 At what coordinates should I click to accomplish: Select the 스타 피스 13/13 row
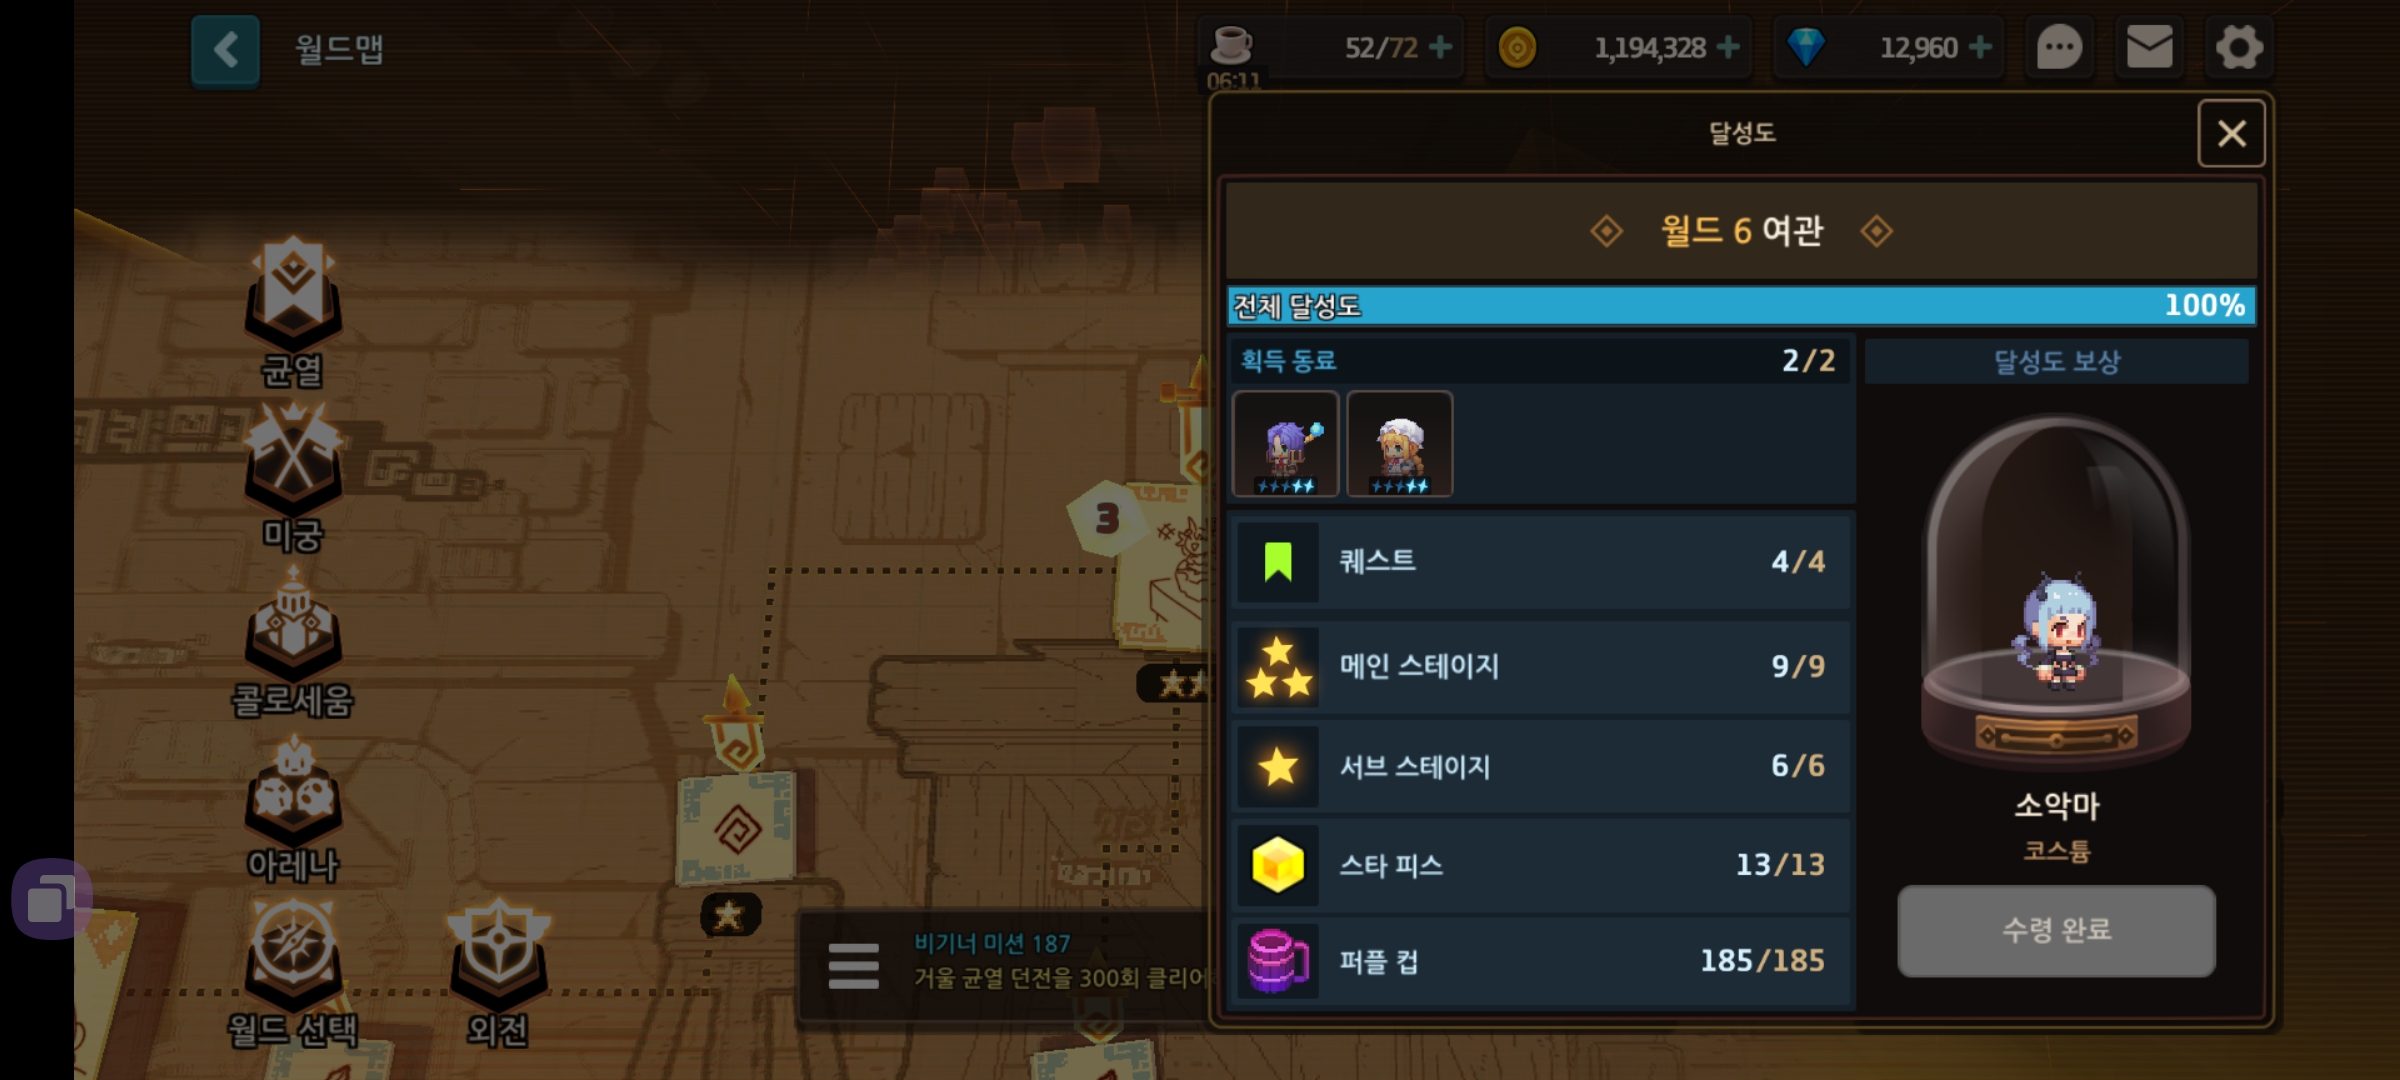(x=1542, y=865)
